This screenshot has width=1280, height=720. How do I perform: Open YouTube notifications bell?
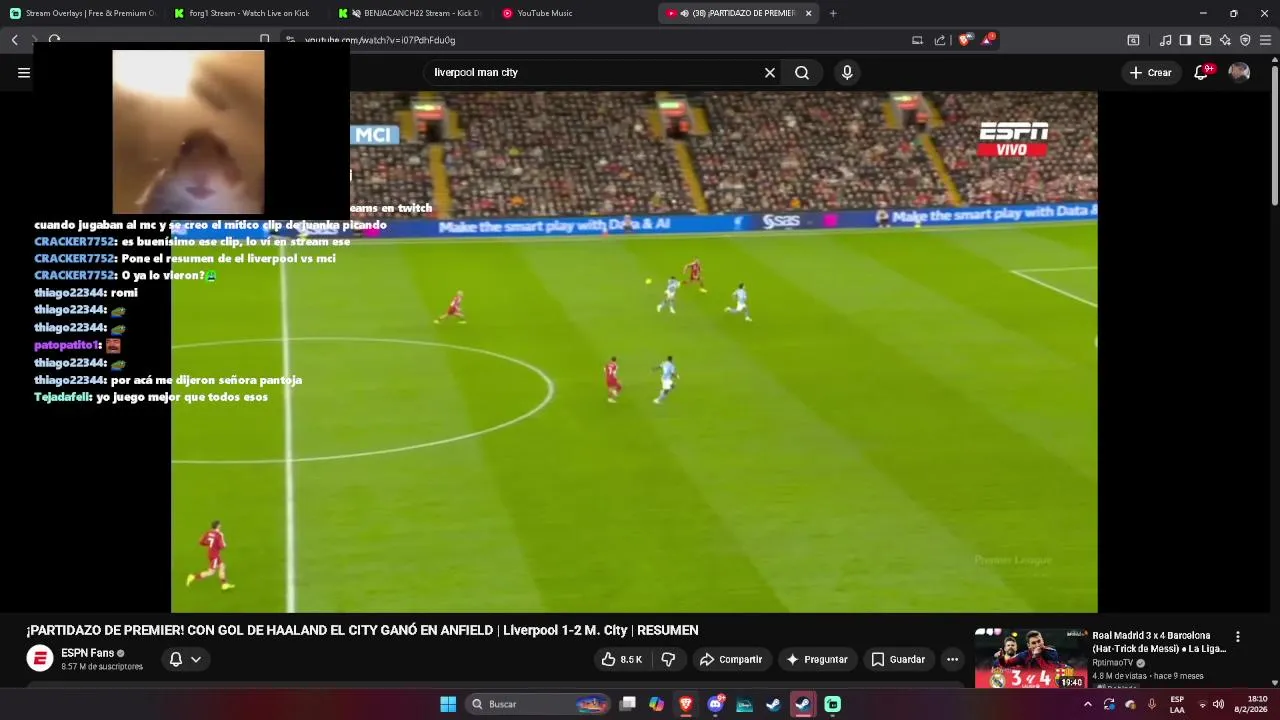pos(1202,73)
